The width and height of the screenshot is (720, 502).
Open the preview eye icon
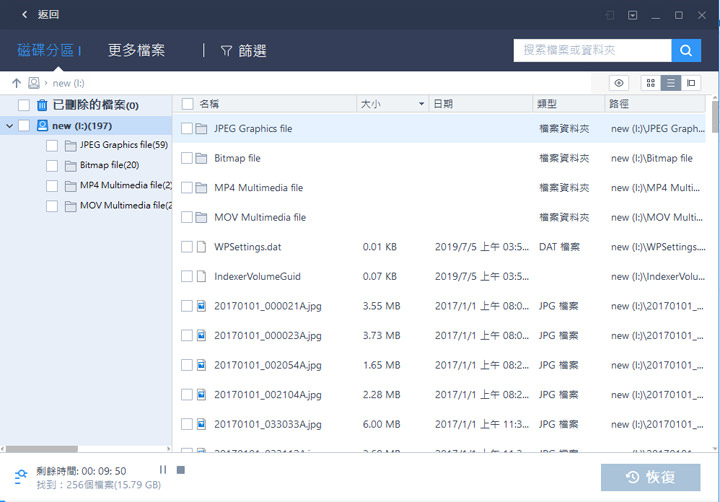(620, 83)
